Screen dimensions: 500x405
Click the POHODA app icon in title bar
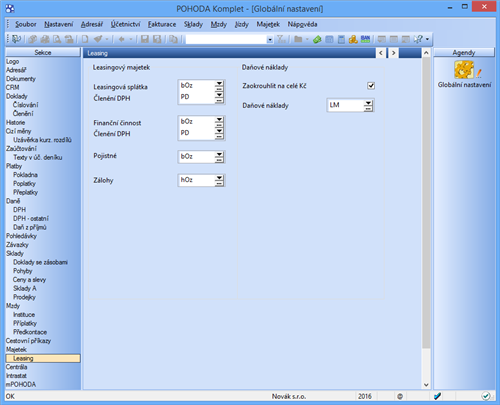tap(10, 8)
